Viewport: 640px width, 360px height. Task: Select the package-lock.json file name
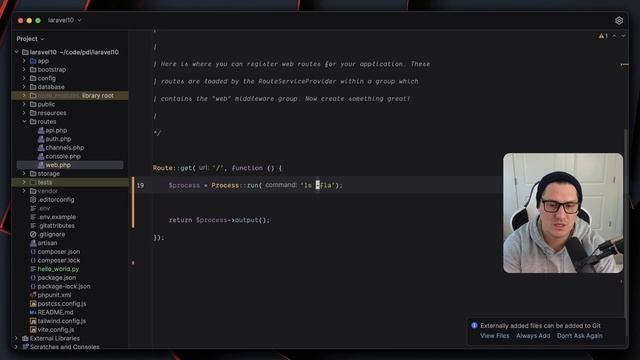(x=64, y=286)
